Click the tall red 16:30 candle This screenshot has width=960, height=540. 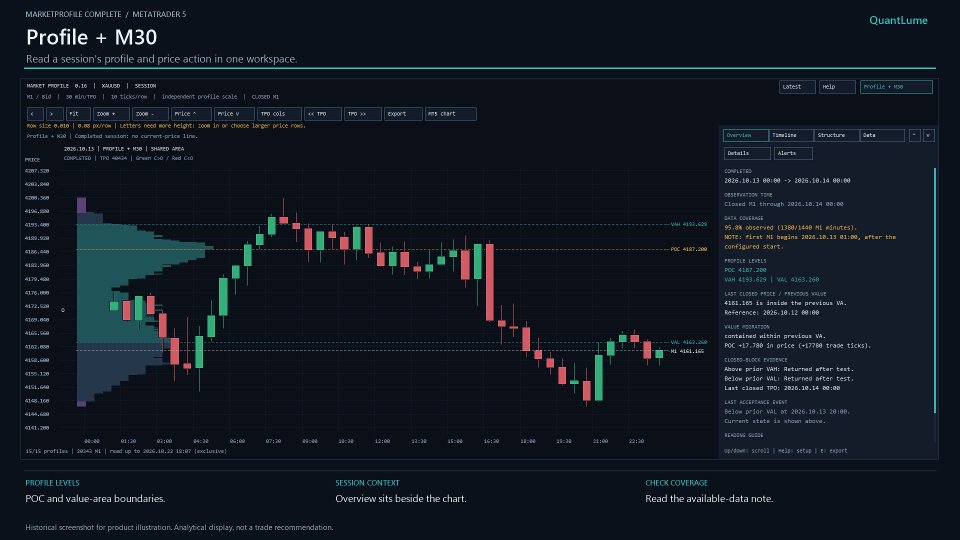[490, 282]
